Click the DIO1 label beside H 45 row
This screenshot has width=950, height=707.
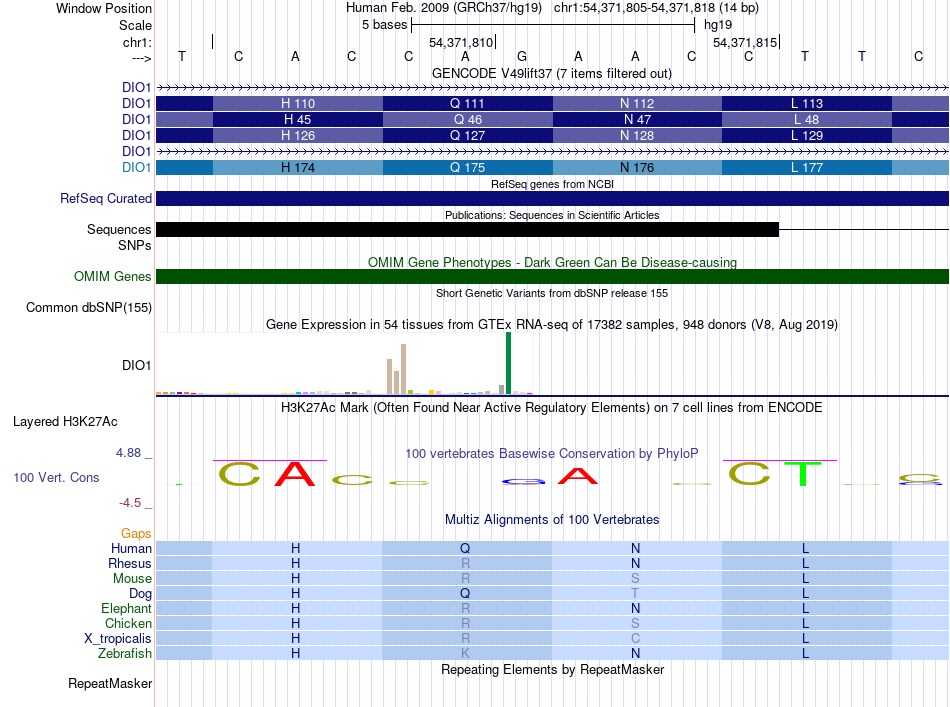[136, 119]
